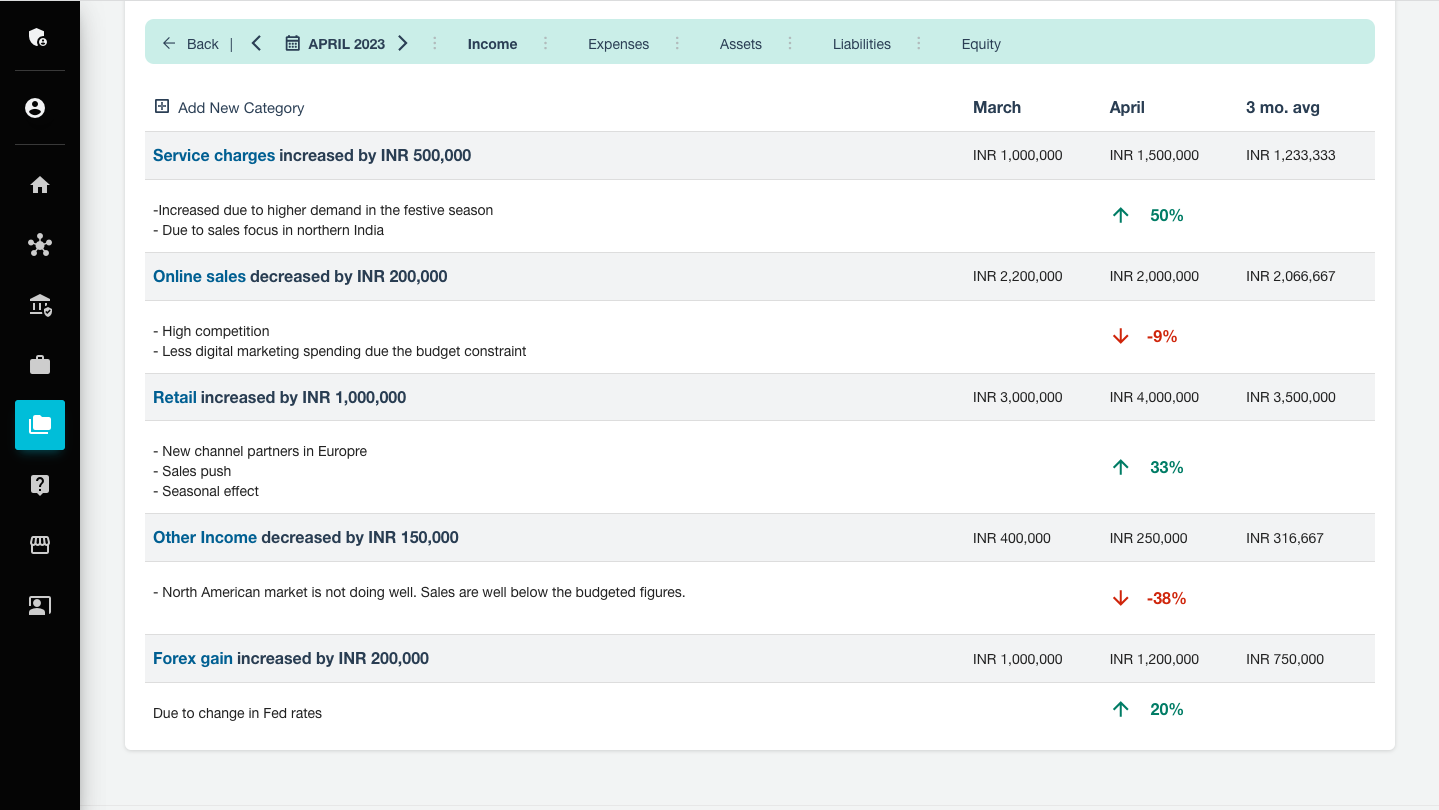
Task: Open the Equity tab
Action: 980,44
